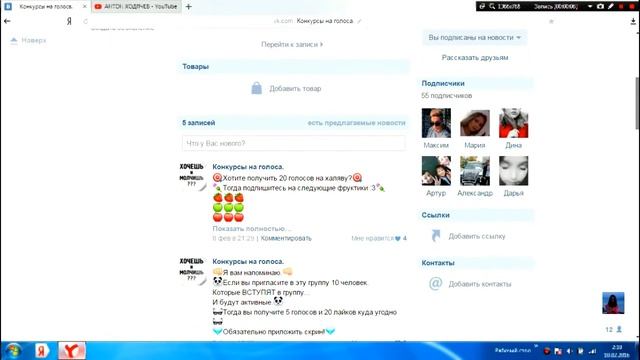
Task: Click the arrow icon beside Добавить ссылку
Action: [x=436, y=236]
